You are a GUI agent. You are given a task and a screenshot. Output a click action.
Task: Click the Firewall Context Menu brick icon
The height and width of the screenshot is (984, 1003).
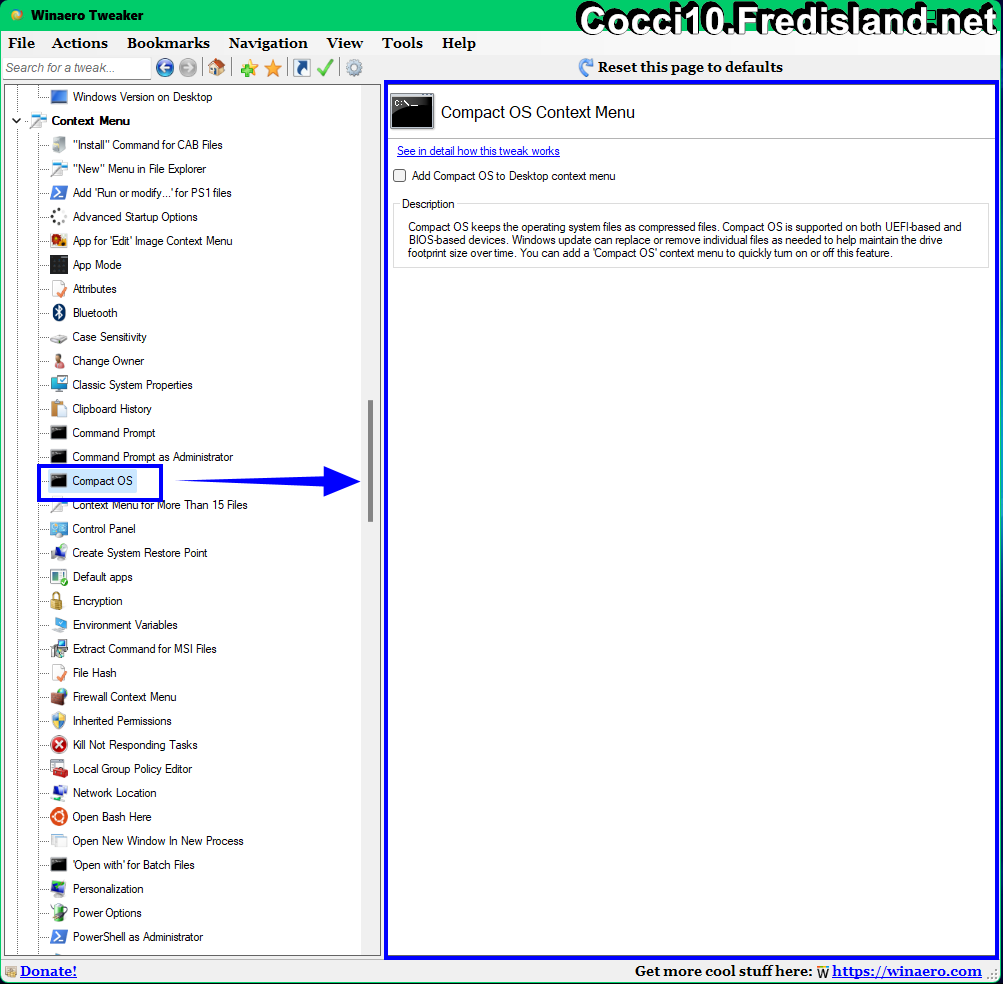(x=59, y=697)
